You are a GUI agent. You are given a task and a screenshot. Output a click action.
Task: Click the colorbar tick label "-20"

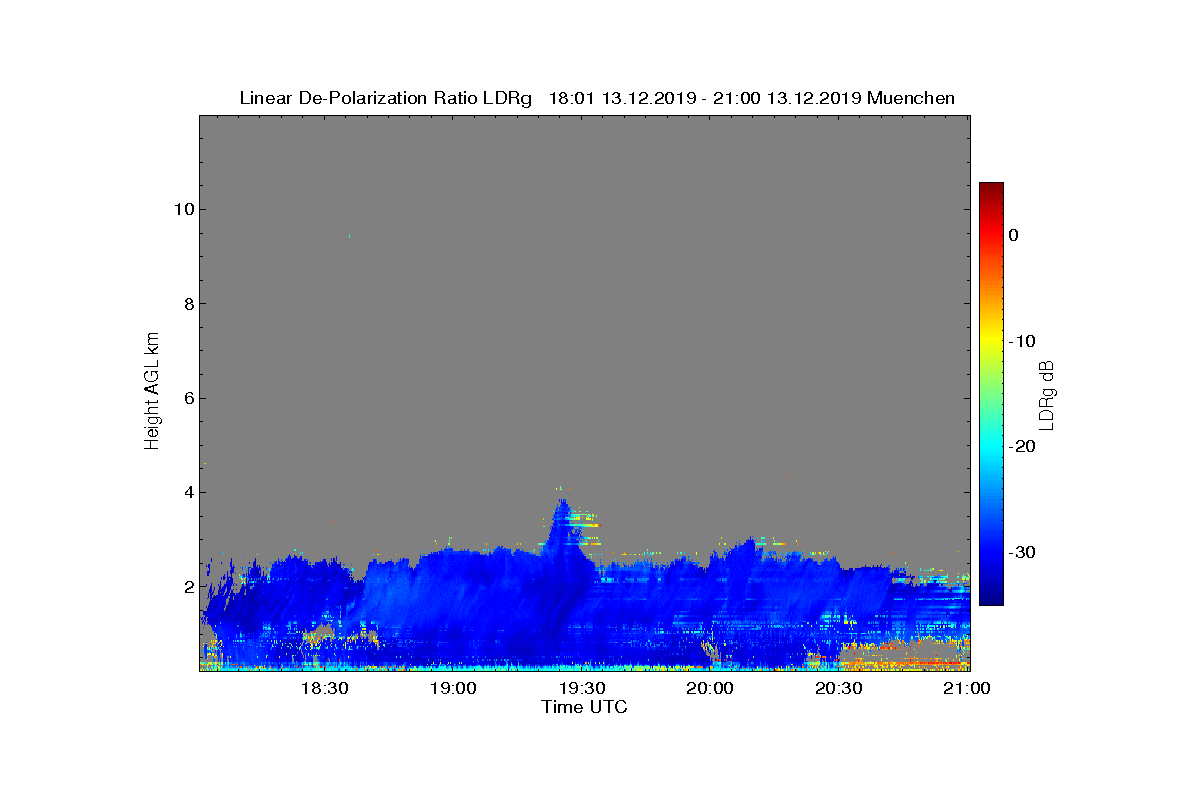click(1022, 446)
